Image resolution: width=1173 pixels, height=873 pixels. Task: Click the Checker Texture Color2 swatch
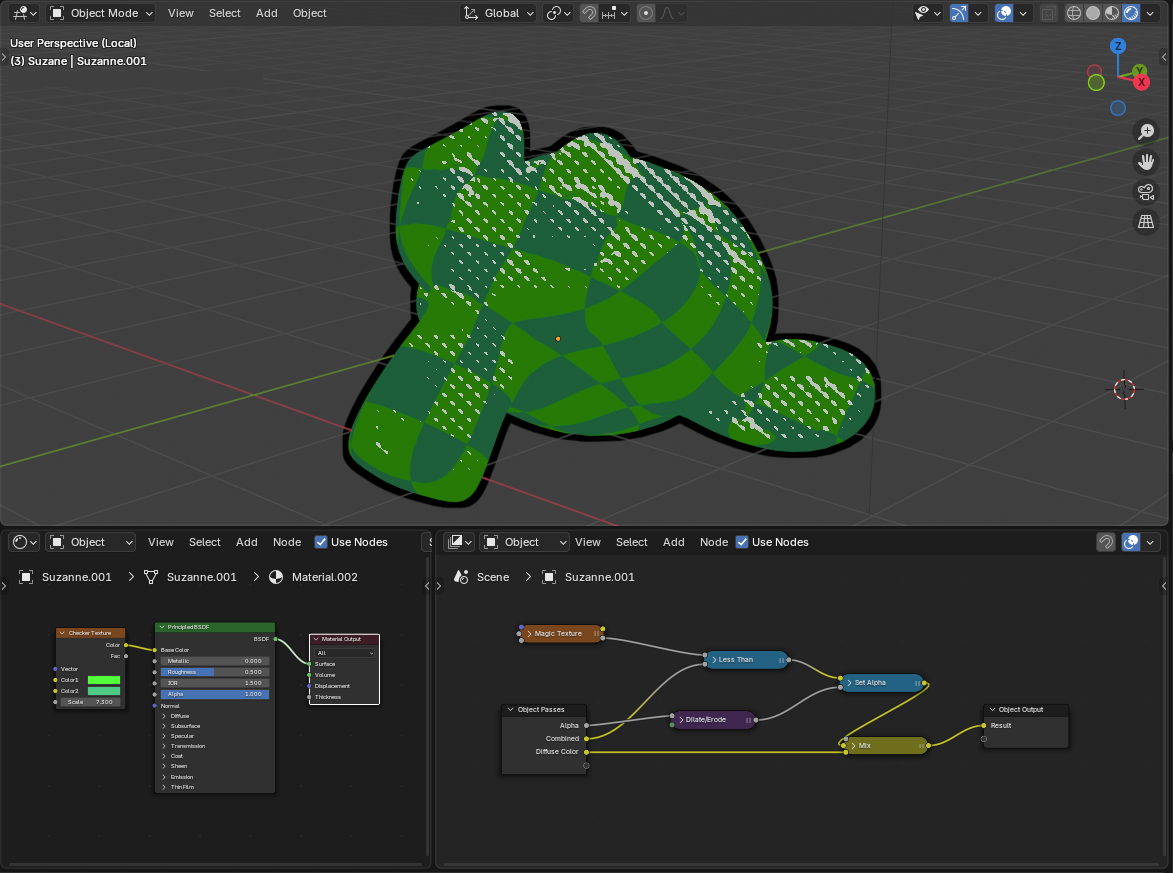point(104,691)
